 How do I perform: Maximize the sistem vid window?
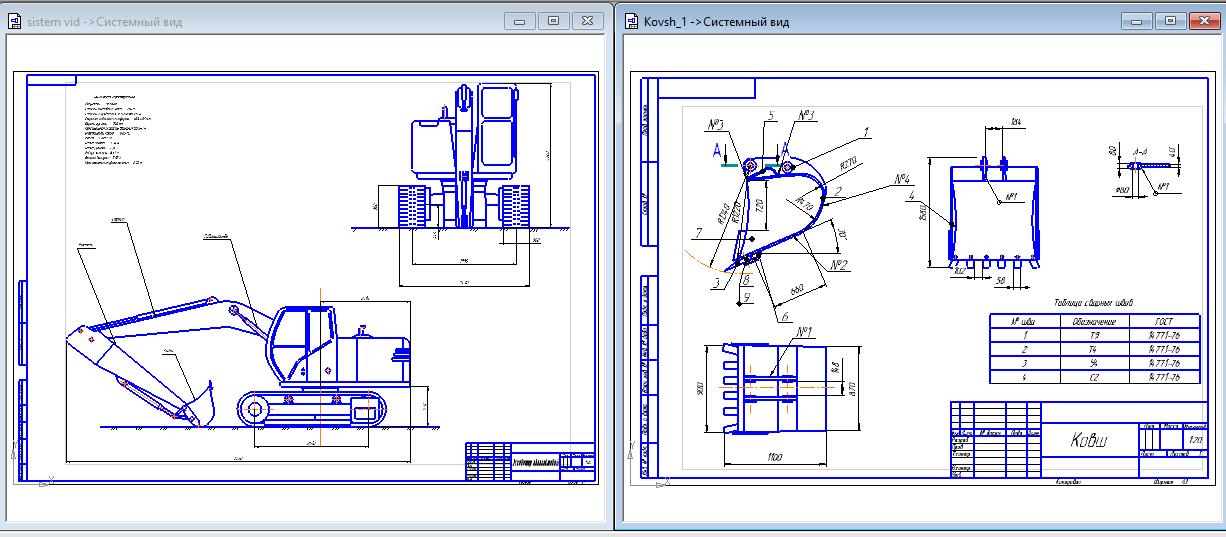point(553,20)
